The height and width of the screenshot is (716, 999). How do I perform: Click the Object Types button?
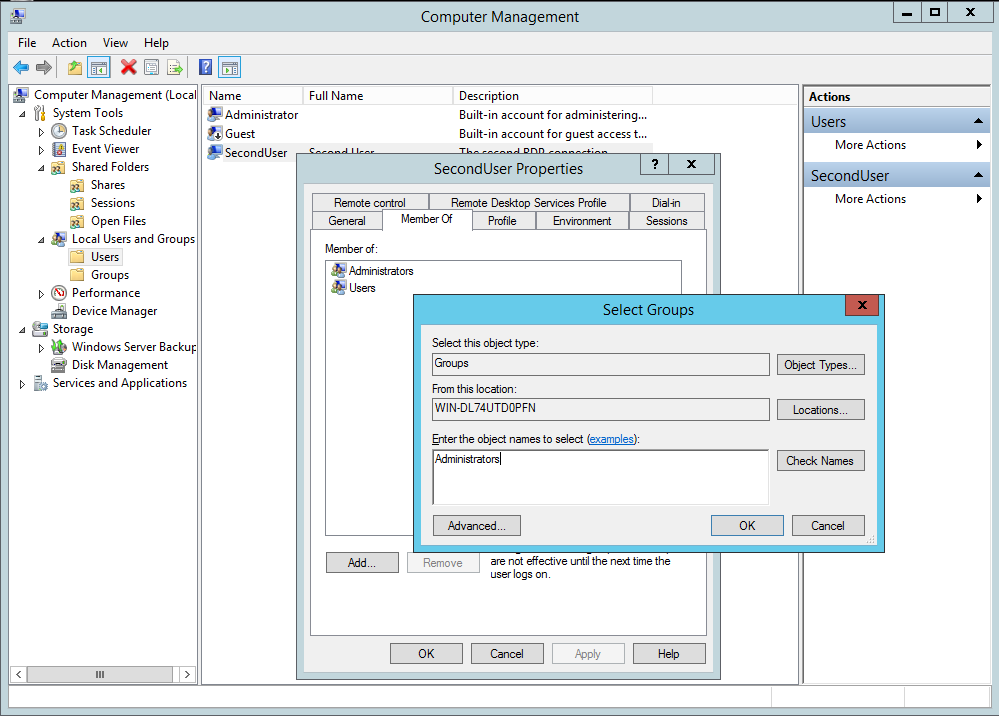tap(820, 364)
